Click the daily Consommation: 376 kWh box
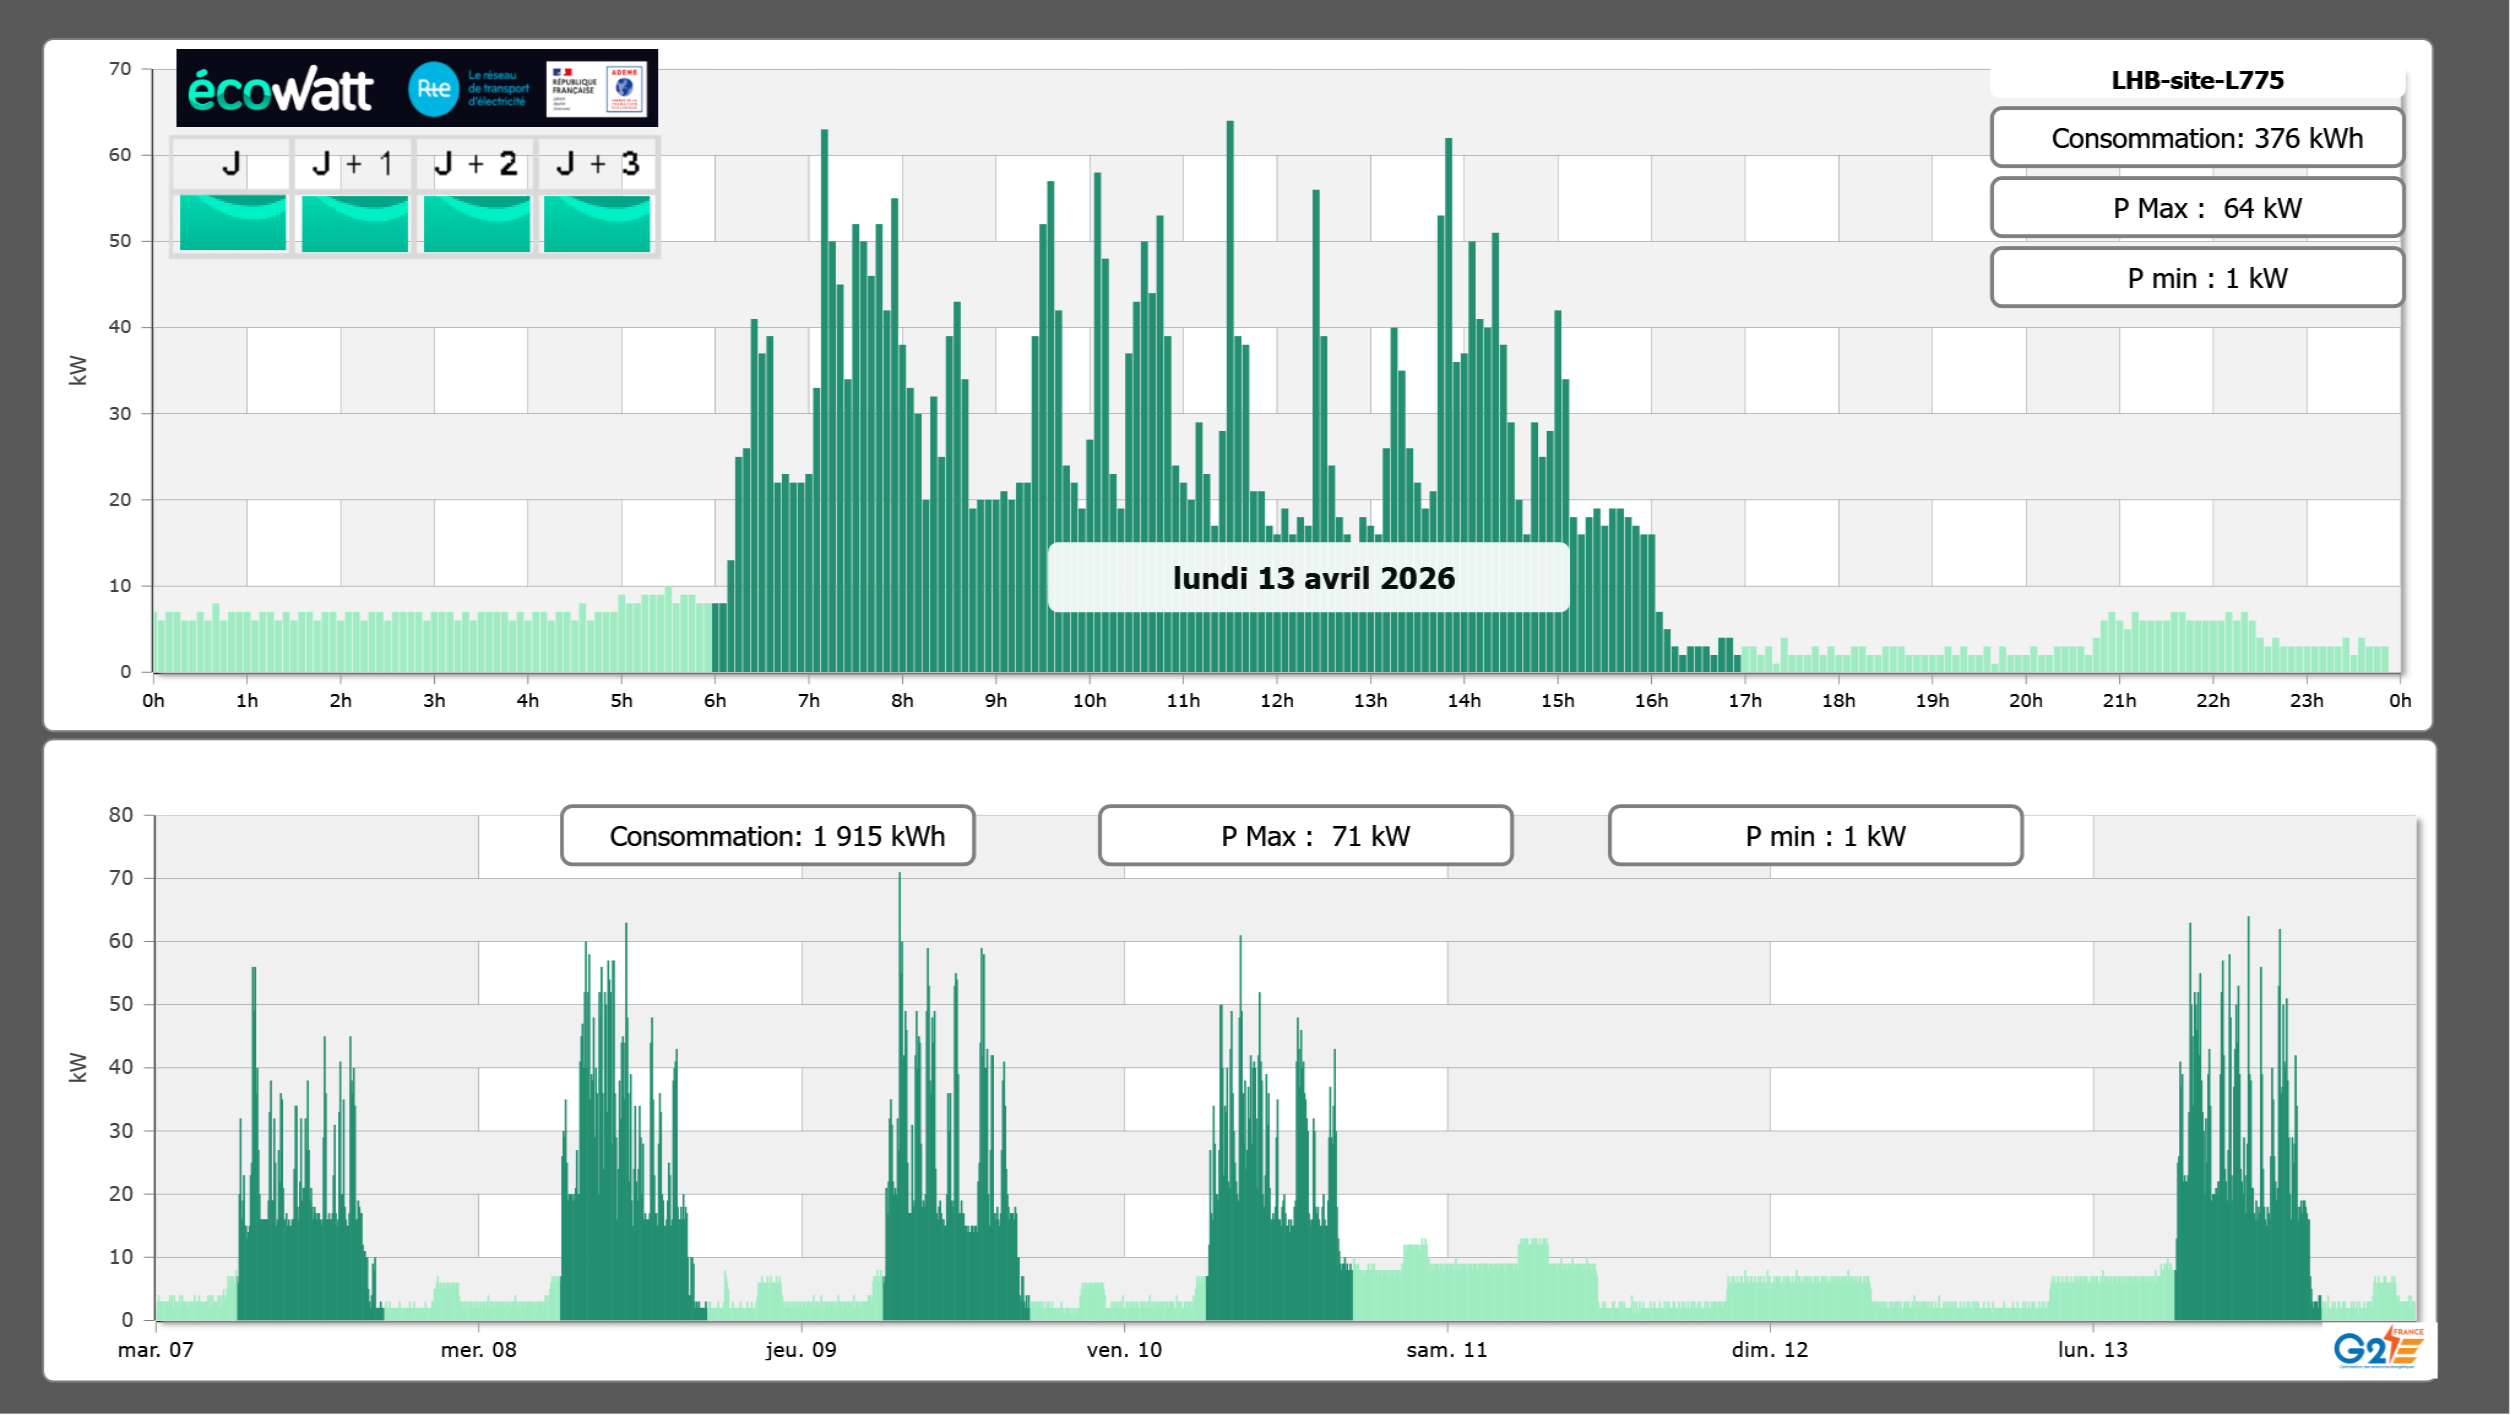This screenshot has height=1415, width=2511. (x=2197, y=138)
